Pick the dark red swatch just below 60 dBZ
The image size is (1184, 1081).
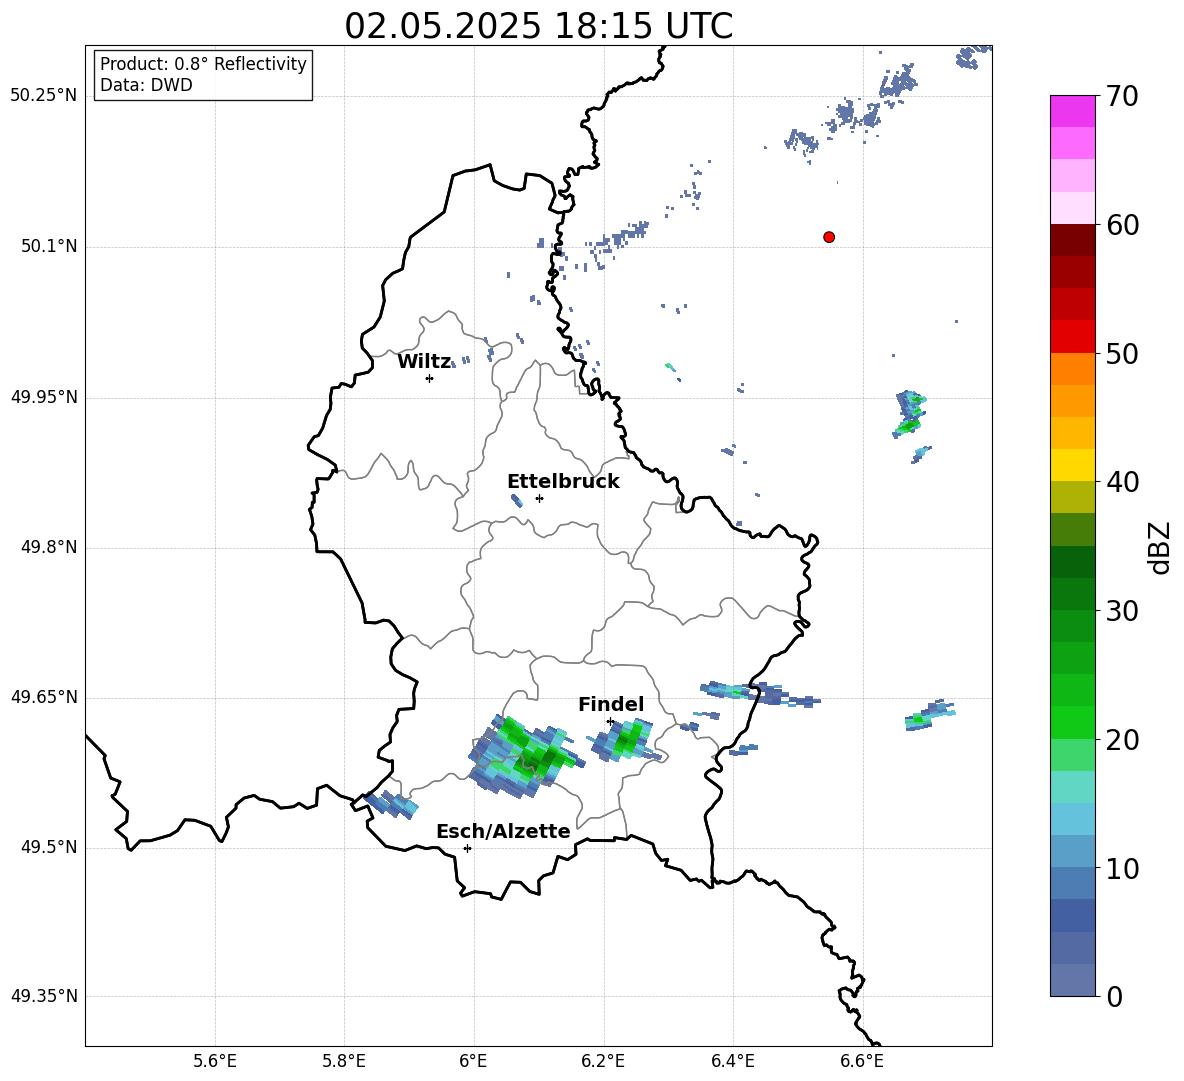(1073, 240)
